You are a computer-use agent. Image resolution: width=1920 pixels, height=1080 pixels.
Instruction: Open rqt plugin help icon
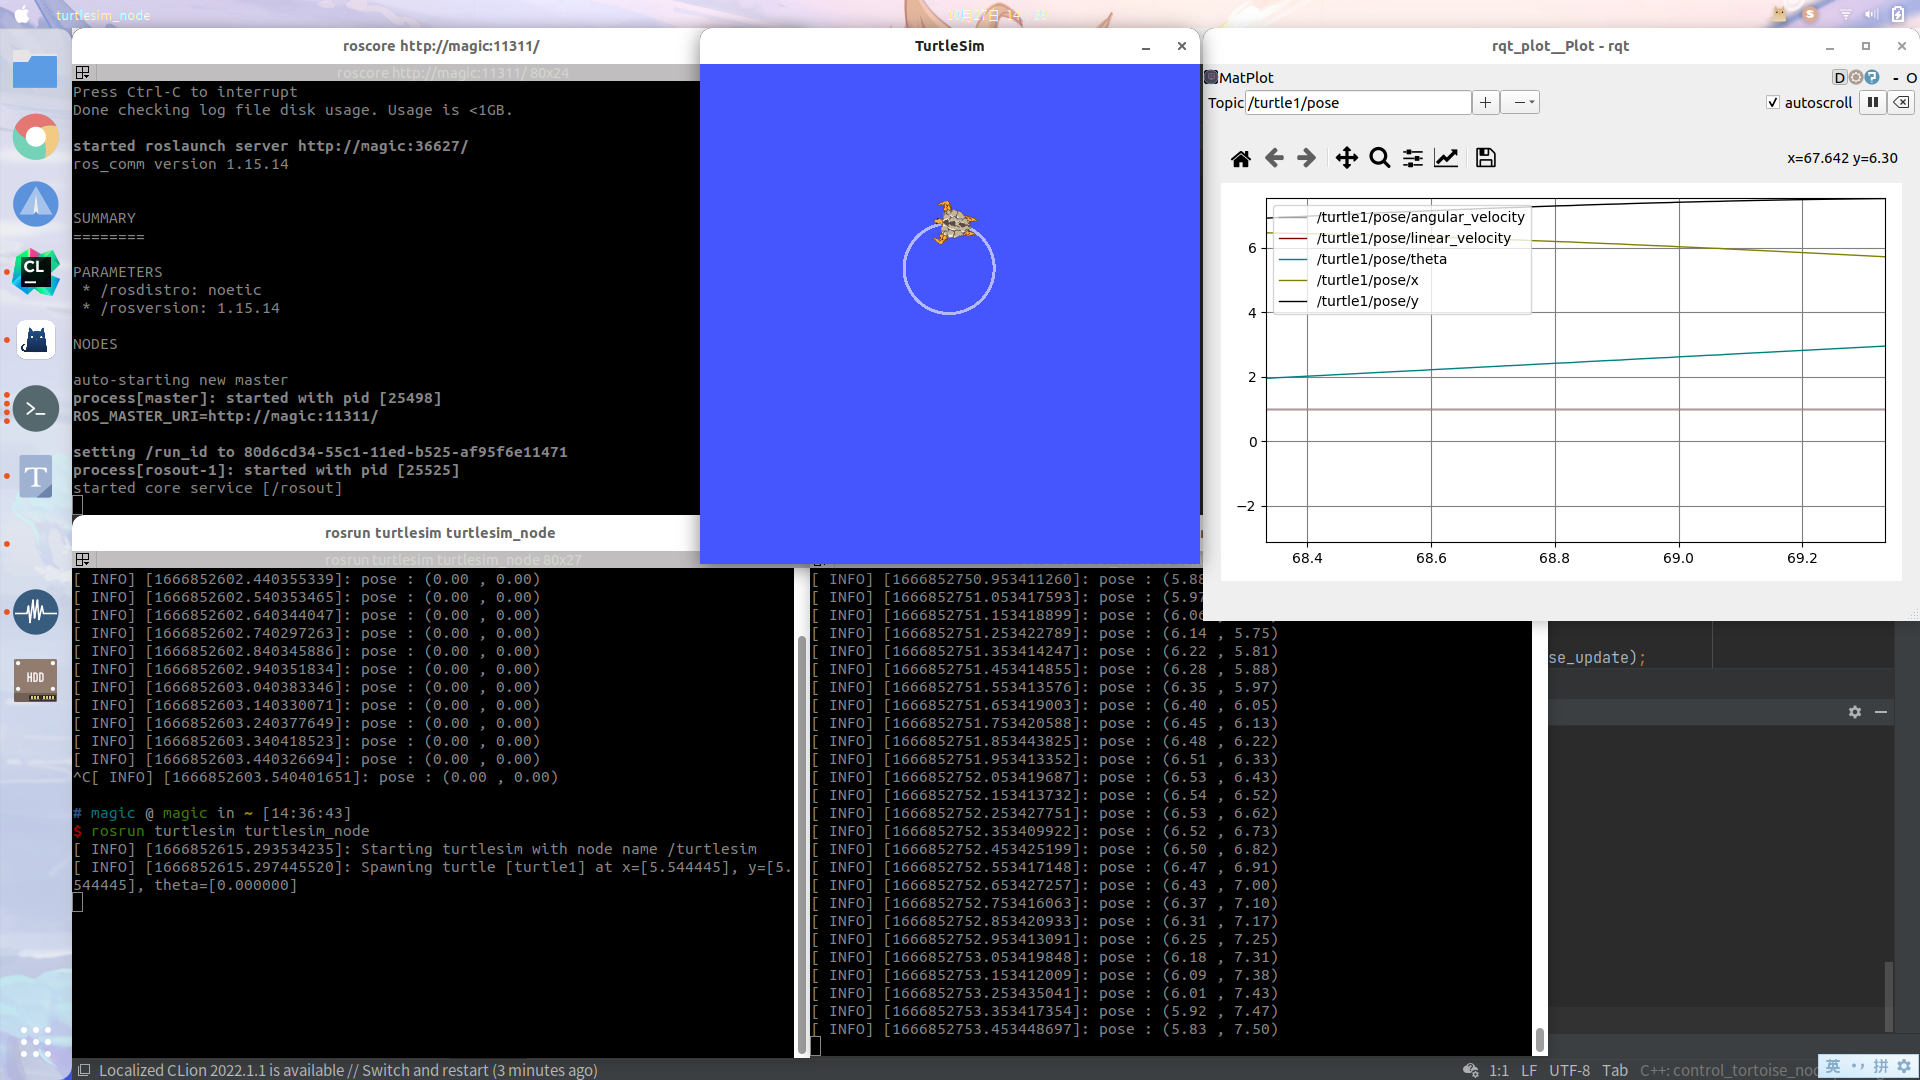click(x=1872, y=77)
